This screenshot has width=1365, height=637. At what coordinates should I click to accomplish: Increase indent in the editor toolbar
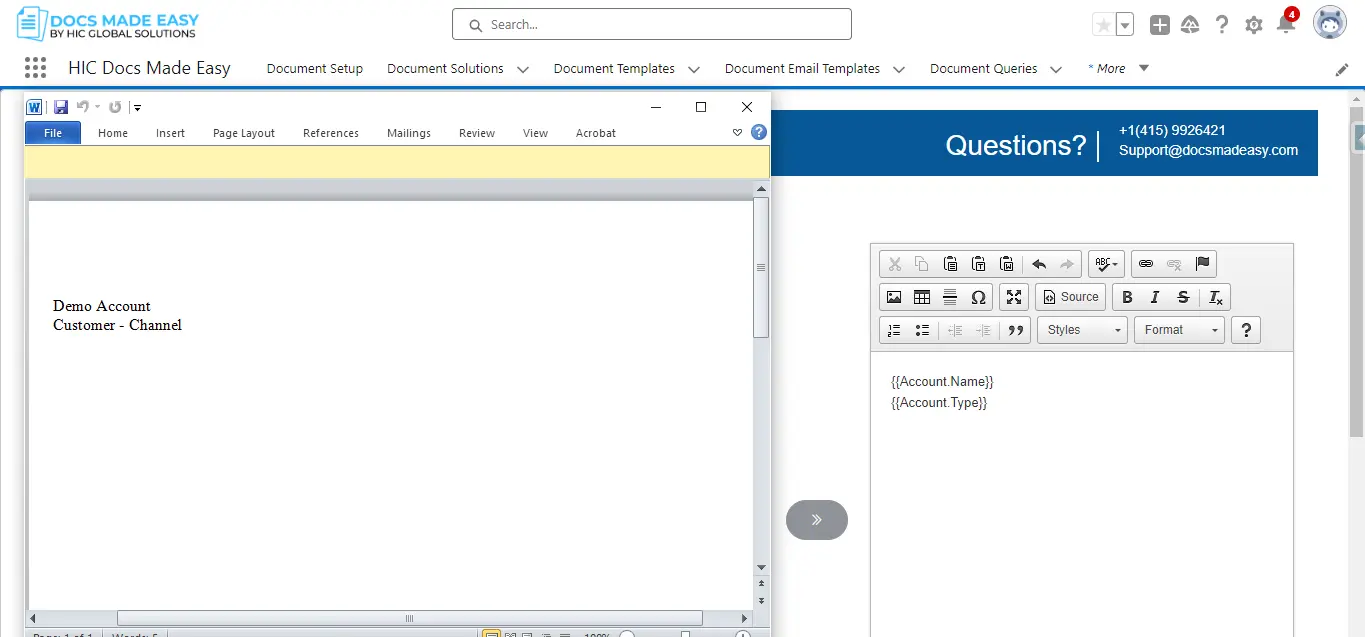(x=983, y=330)
